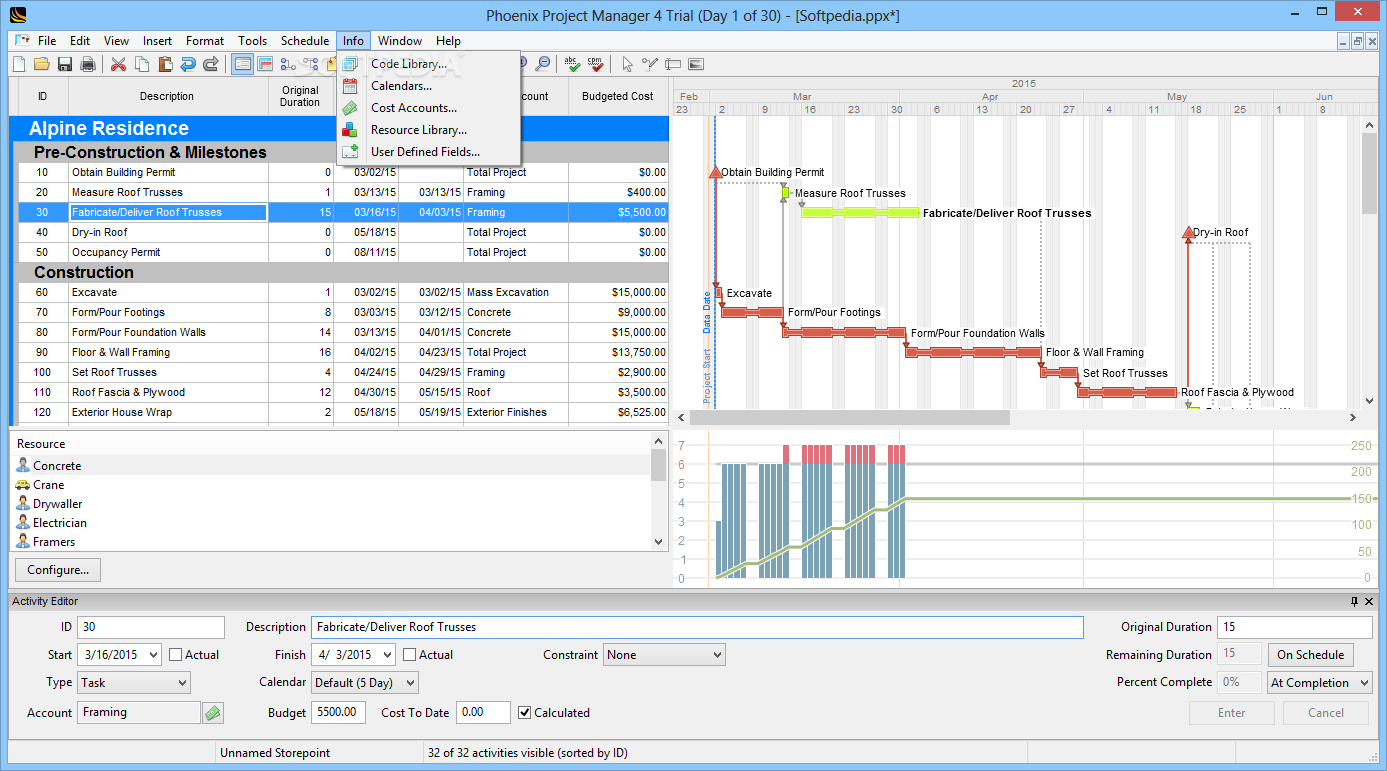The width and height of the screenshot is (1387, 771).
Task: Click the Budgeted Cost column header
Action: (x=618, y=97)
